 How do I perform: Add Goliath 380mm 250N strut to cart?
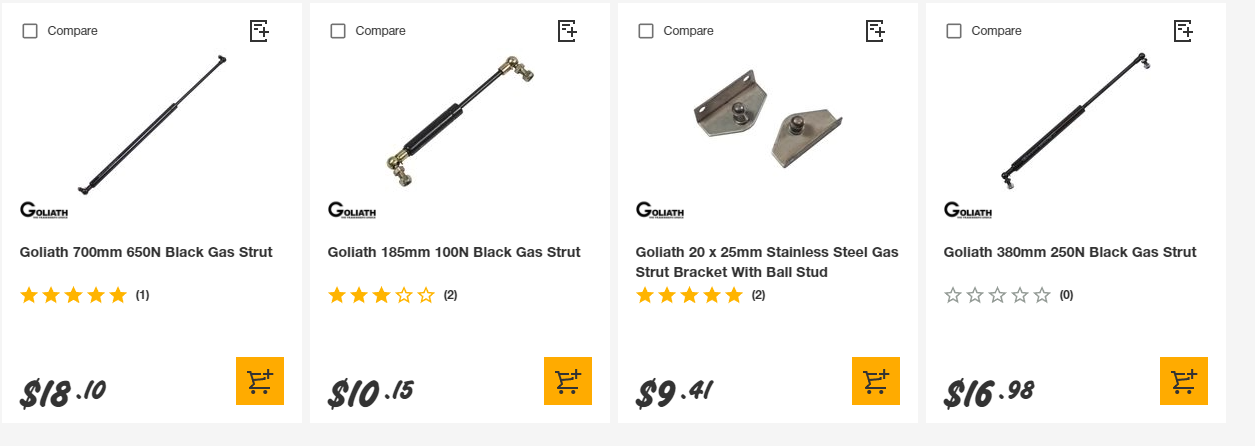(1184, 381)
